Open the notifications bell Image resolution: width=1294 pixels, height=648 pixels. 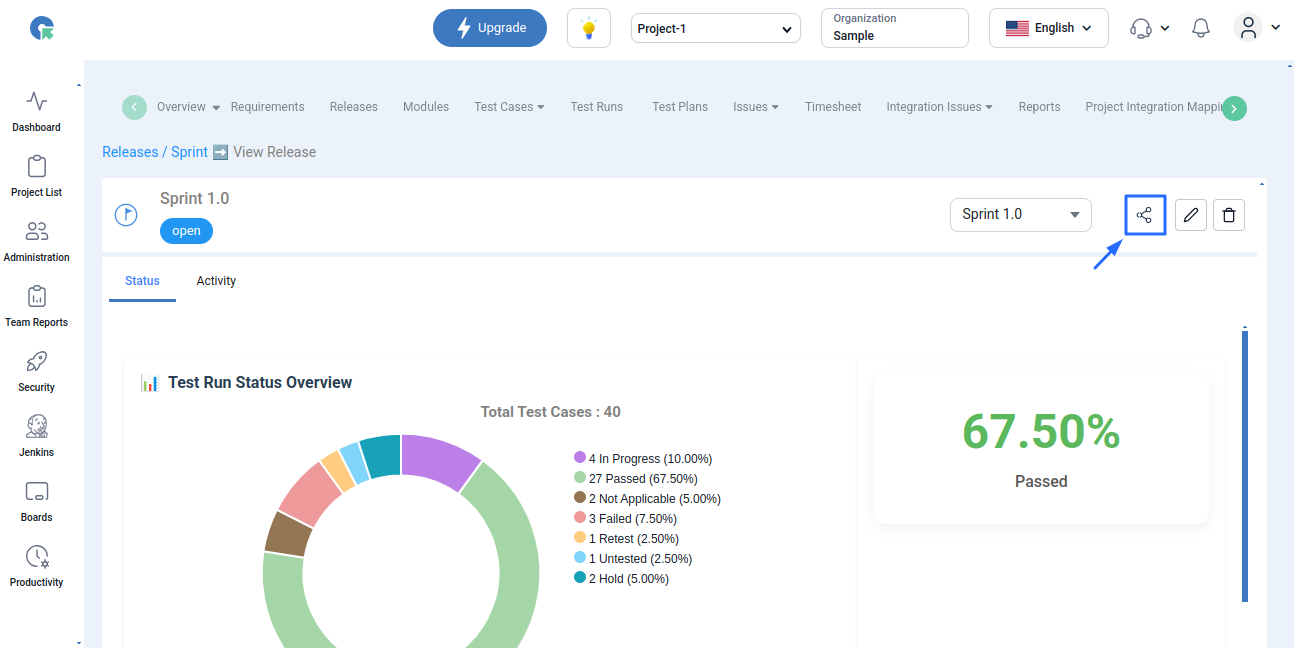(1201, 28)
